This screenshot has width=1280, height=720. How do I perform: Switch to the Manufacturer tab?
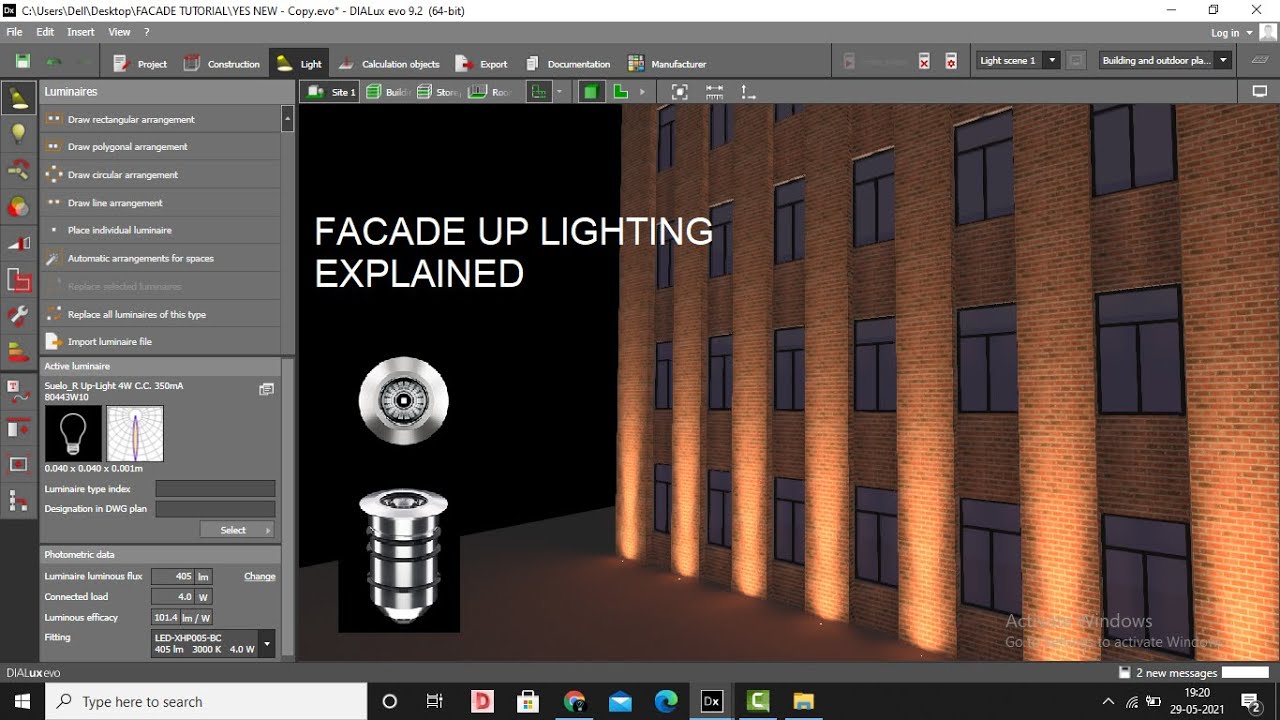tap(666, 63)
